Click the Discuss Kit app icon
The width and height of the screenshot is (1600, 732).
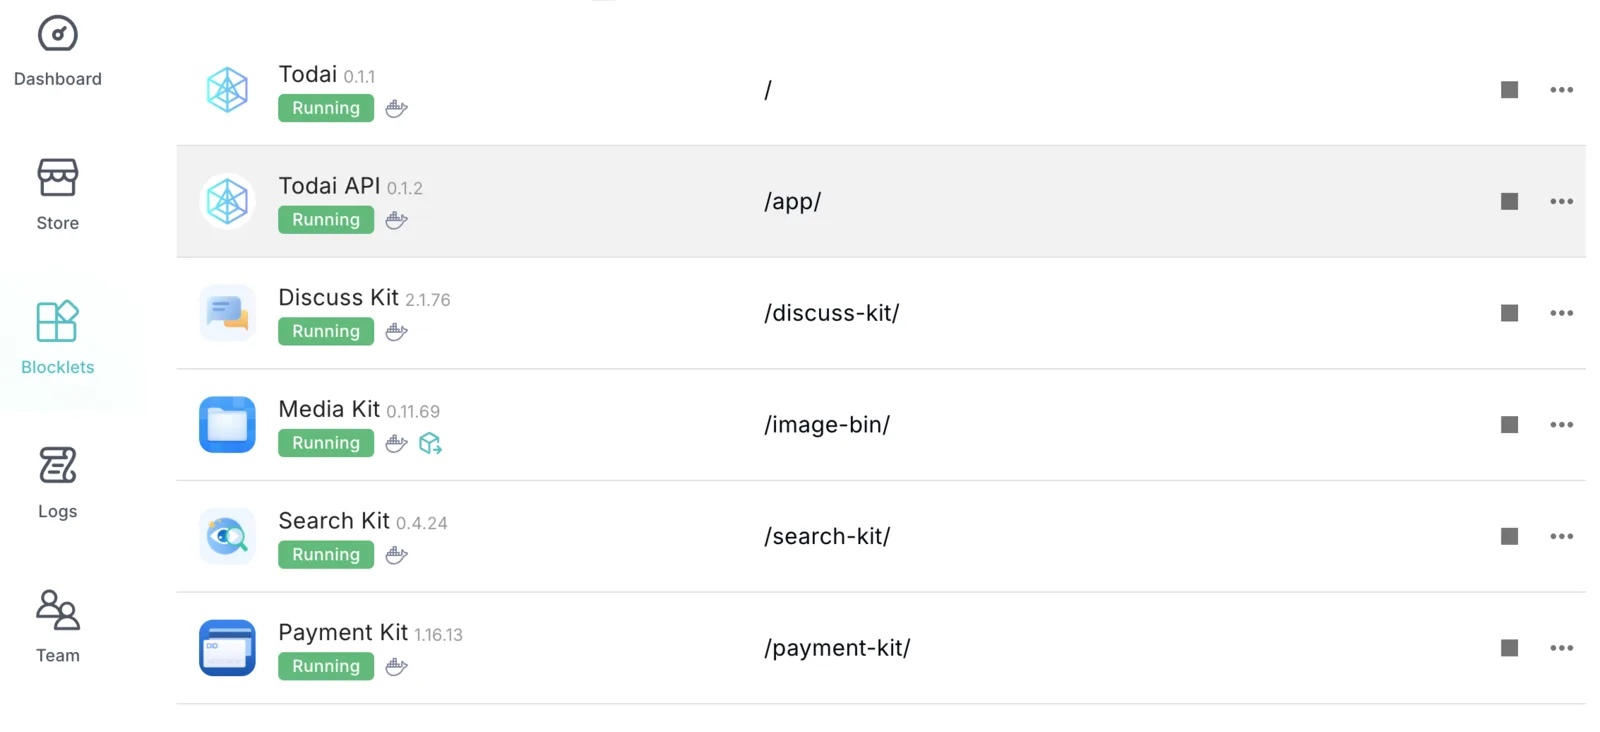click(227, 313)
